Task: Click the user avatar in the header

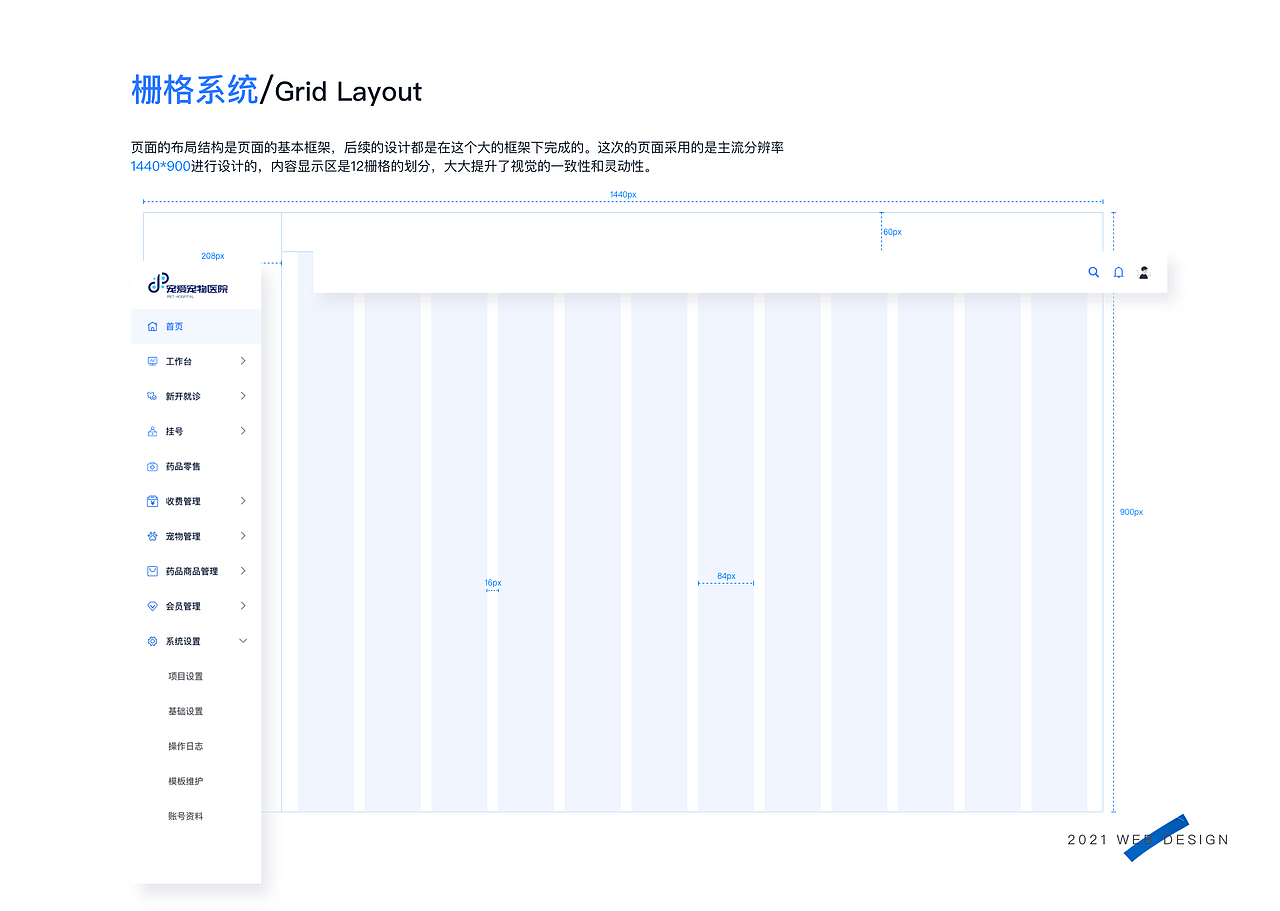Action: pyautogui.click(x=1143, y=271)
